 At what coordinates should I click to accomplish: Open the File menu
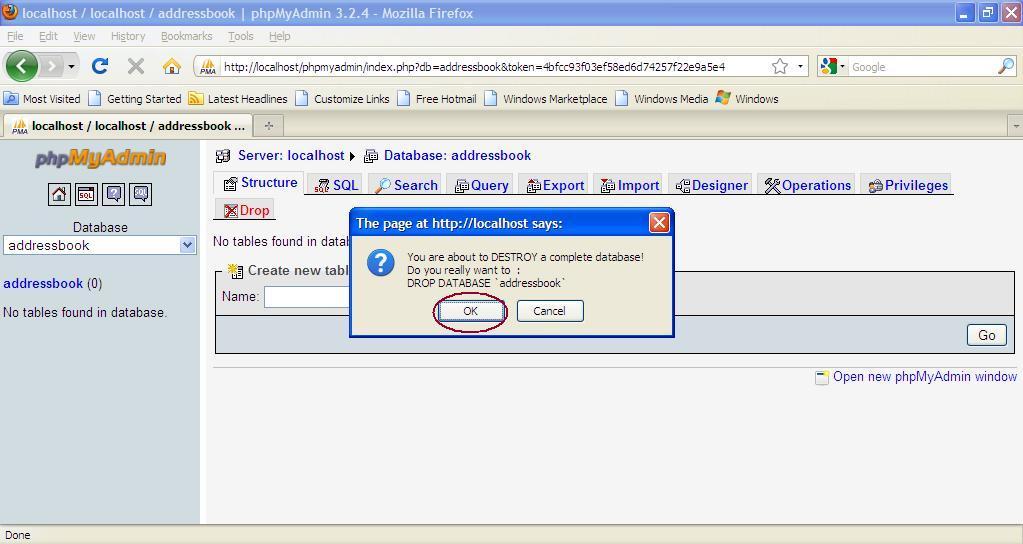pyautogui.click(x=15, y=37)
